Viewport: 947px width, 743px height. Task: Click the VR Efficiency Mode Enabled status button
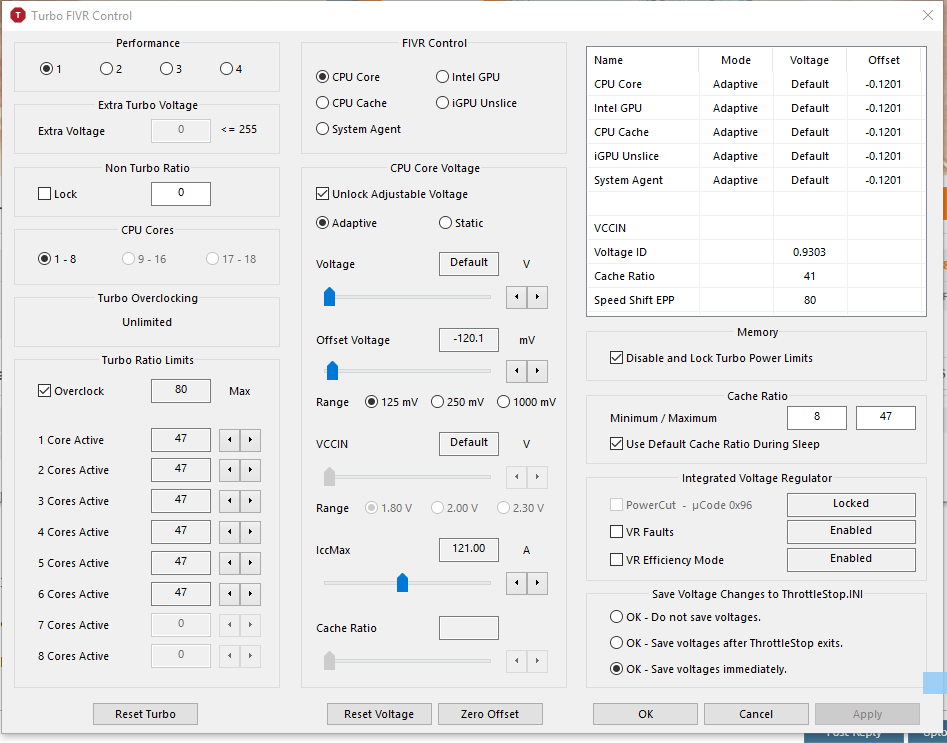point(851,559)
